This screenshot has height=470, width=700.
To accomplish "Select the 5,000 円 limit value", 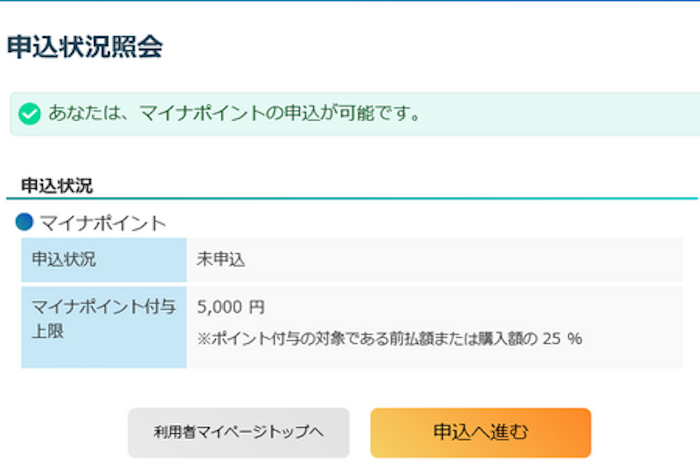I will 231,307.
